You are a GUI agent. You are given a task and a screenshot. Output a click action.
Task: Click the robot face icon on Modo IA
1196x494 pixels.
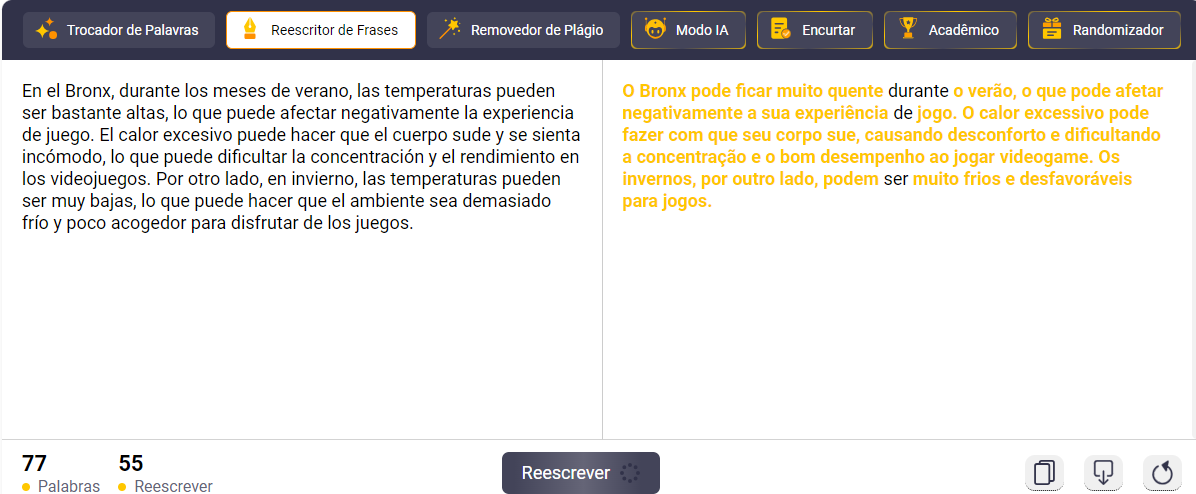(655, 30)
